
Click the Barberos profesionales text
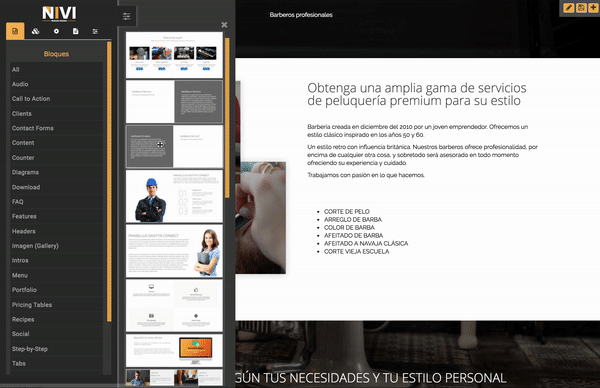pyautogui.click(x=301, y=15)
